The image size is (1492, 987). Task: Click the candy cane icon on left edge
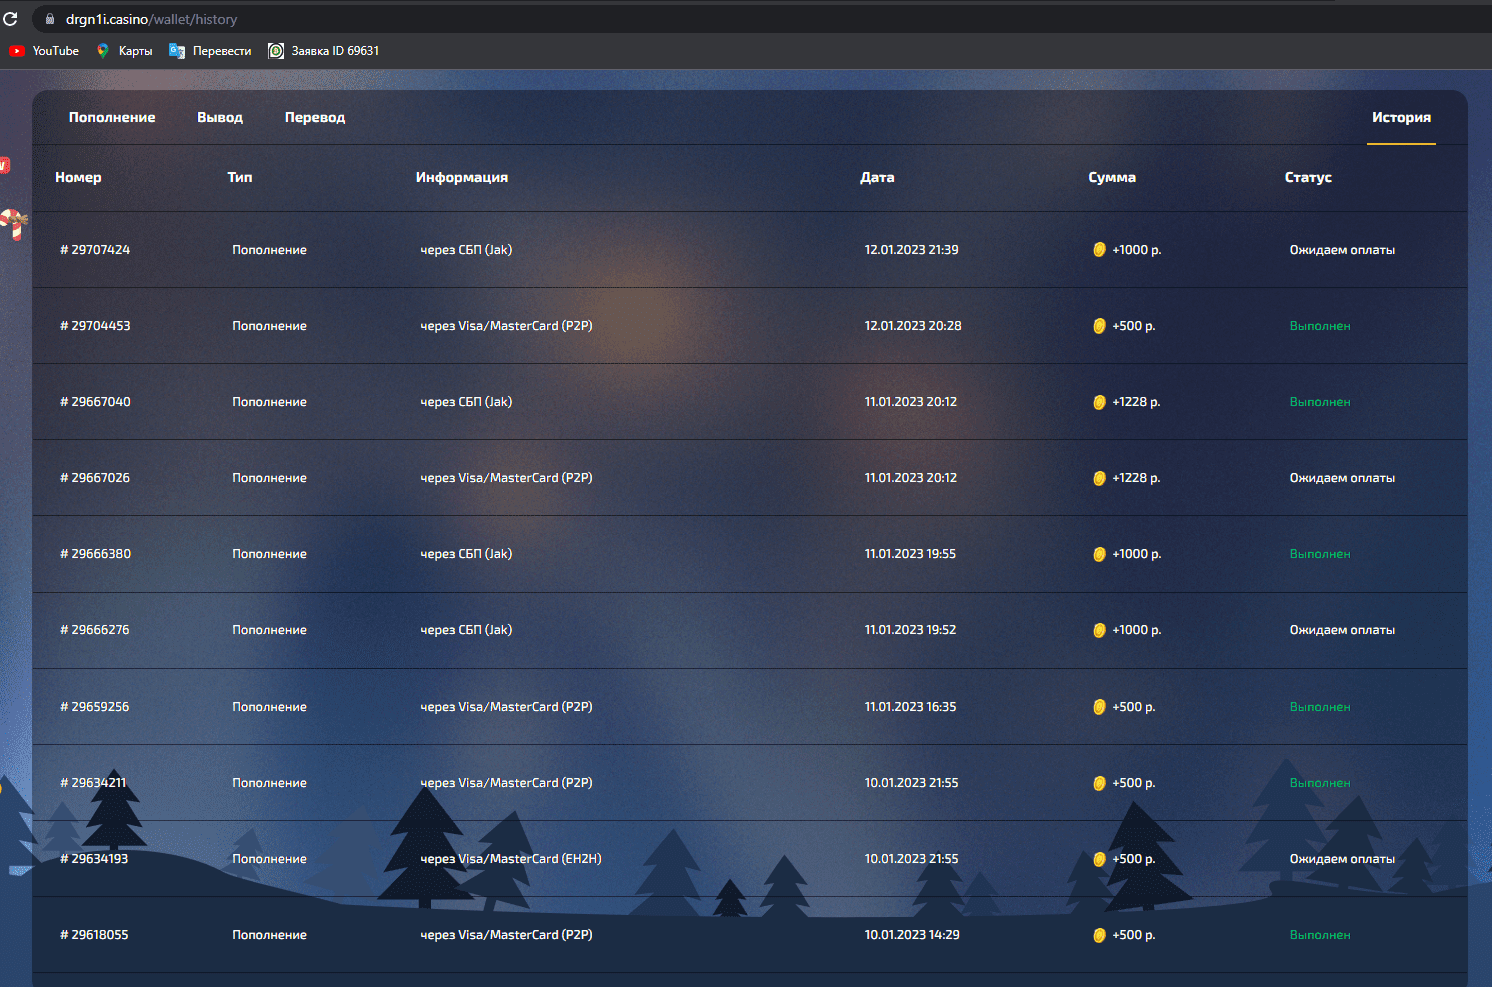[13, 224]
